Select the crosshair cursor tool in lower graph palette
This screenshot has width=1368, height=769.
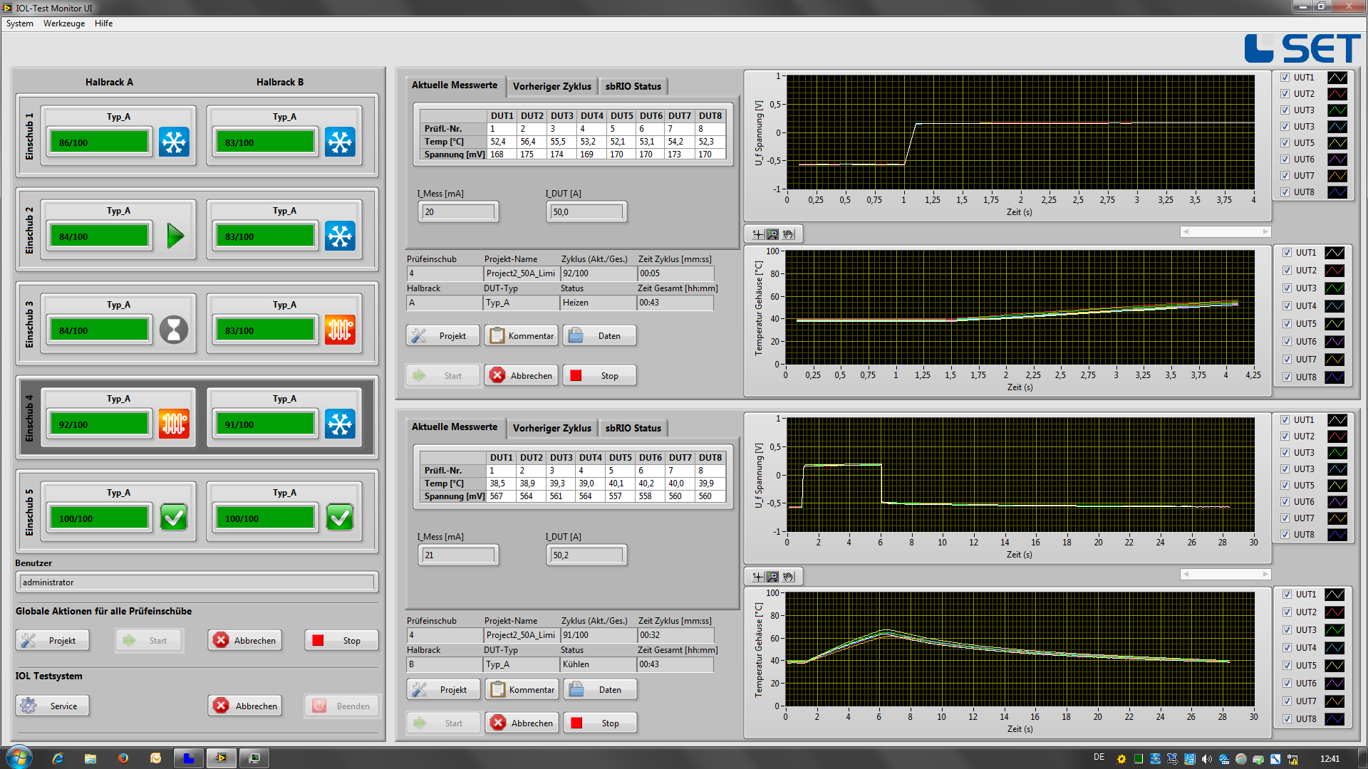(757, 577)
